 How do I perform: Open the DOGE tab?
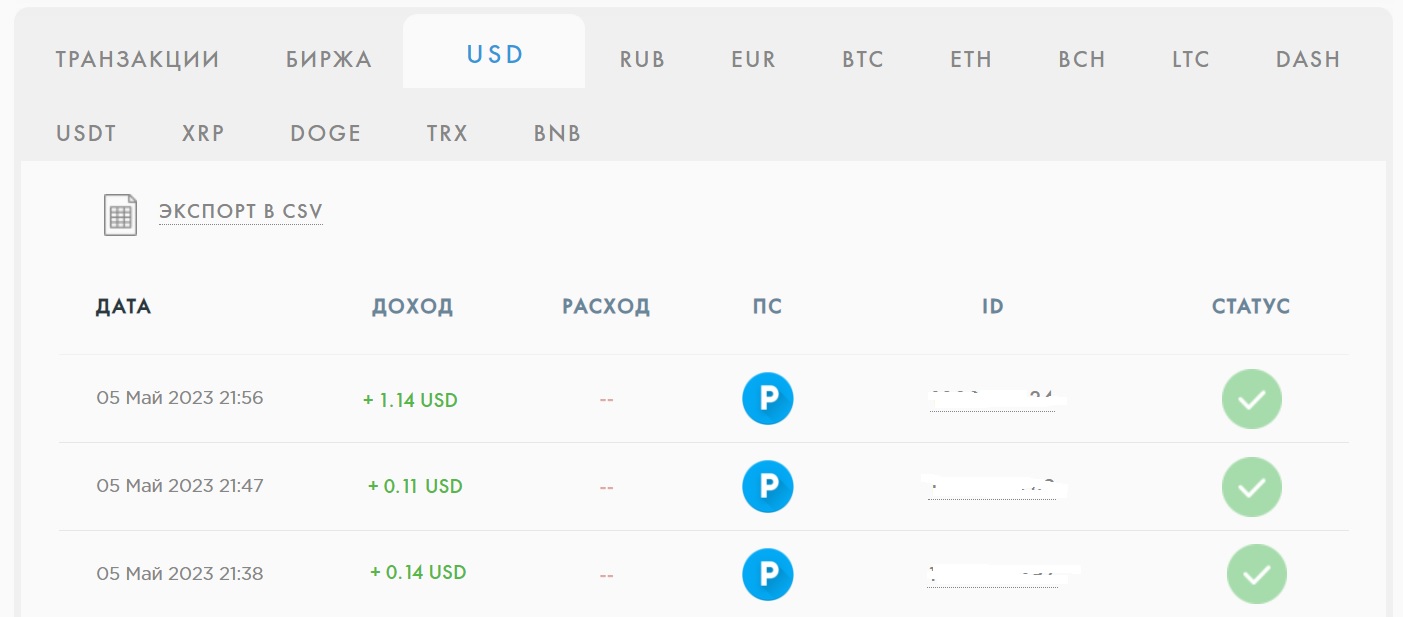[325, 133]
